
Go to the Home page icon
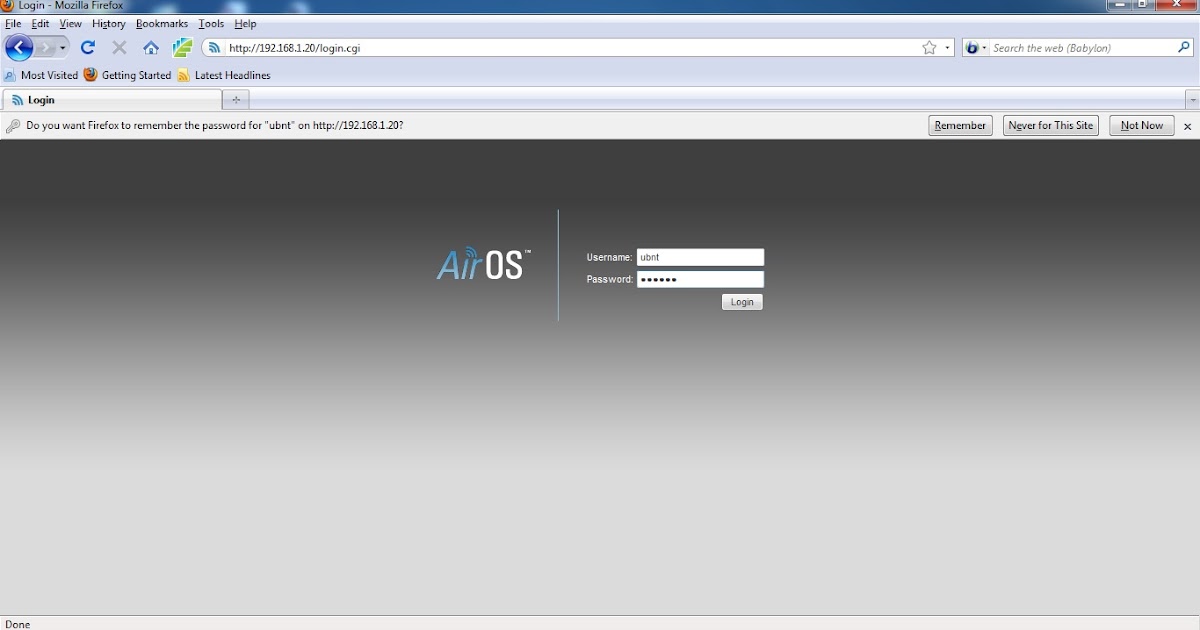151,47
